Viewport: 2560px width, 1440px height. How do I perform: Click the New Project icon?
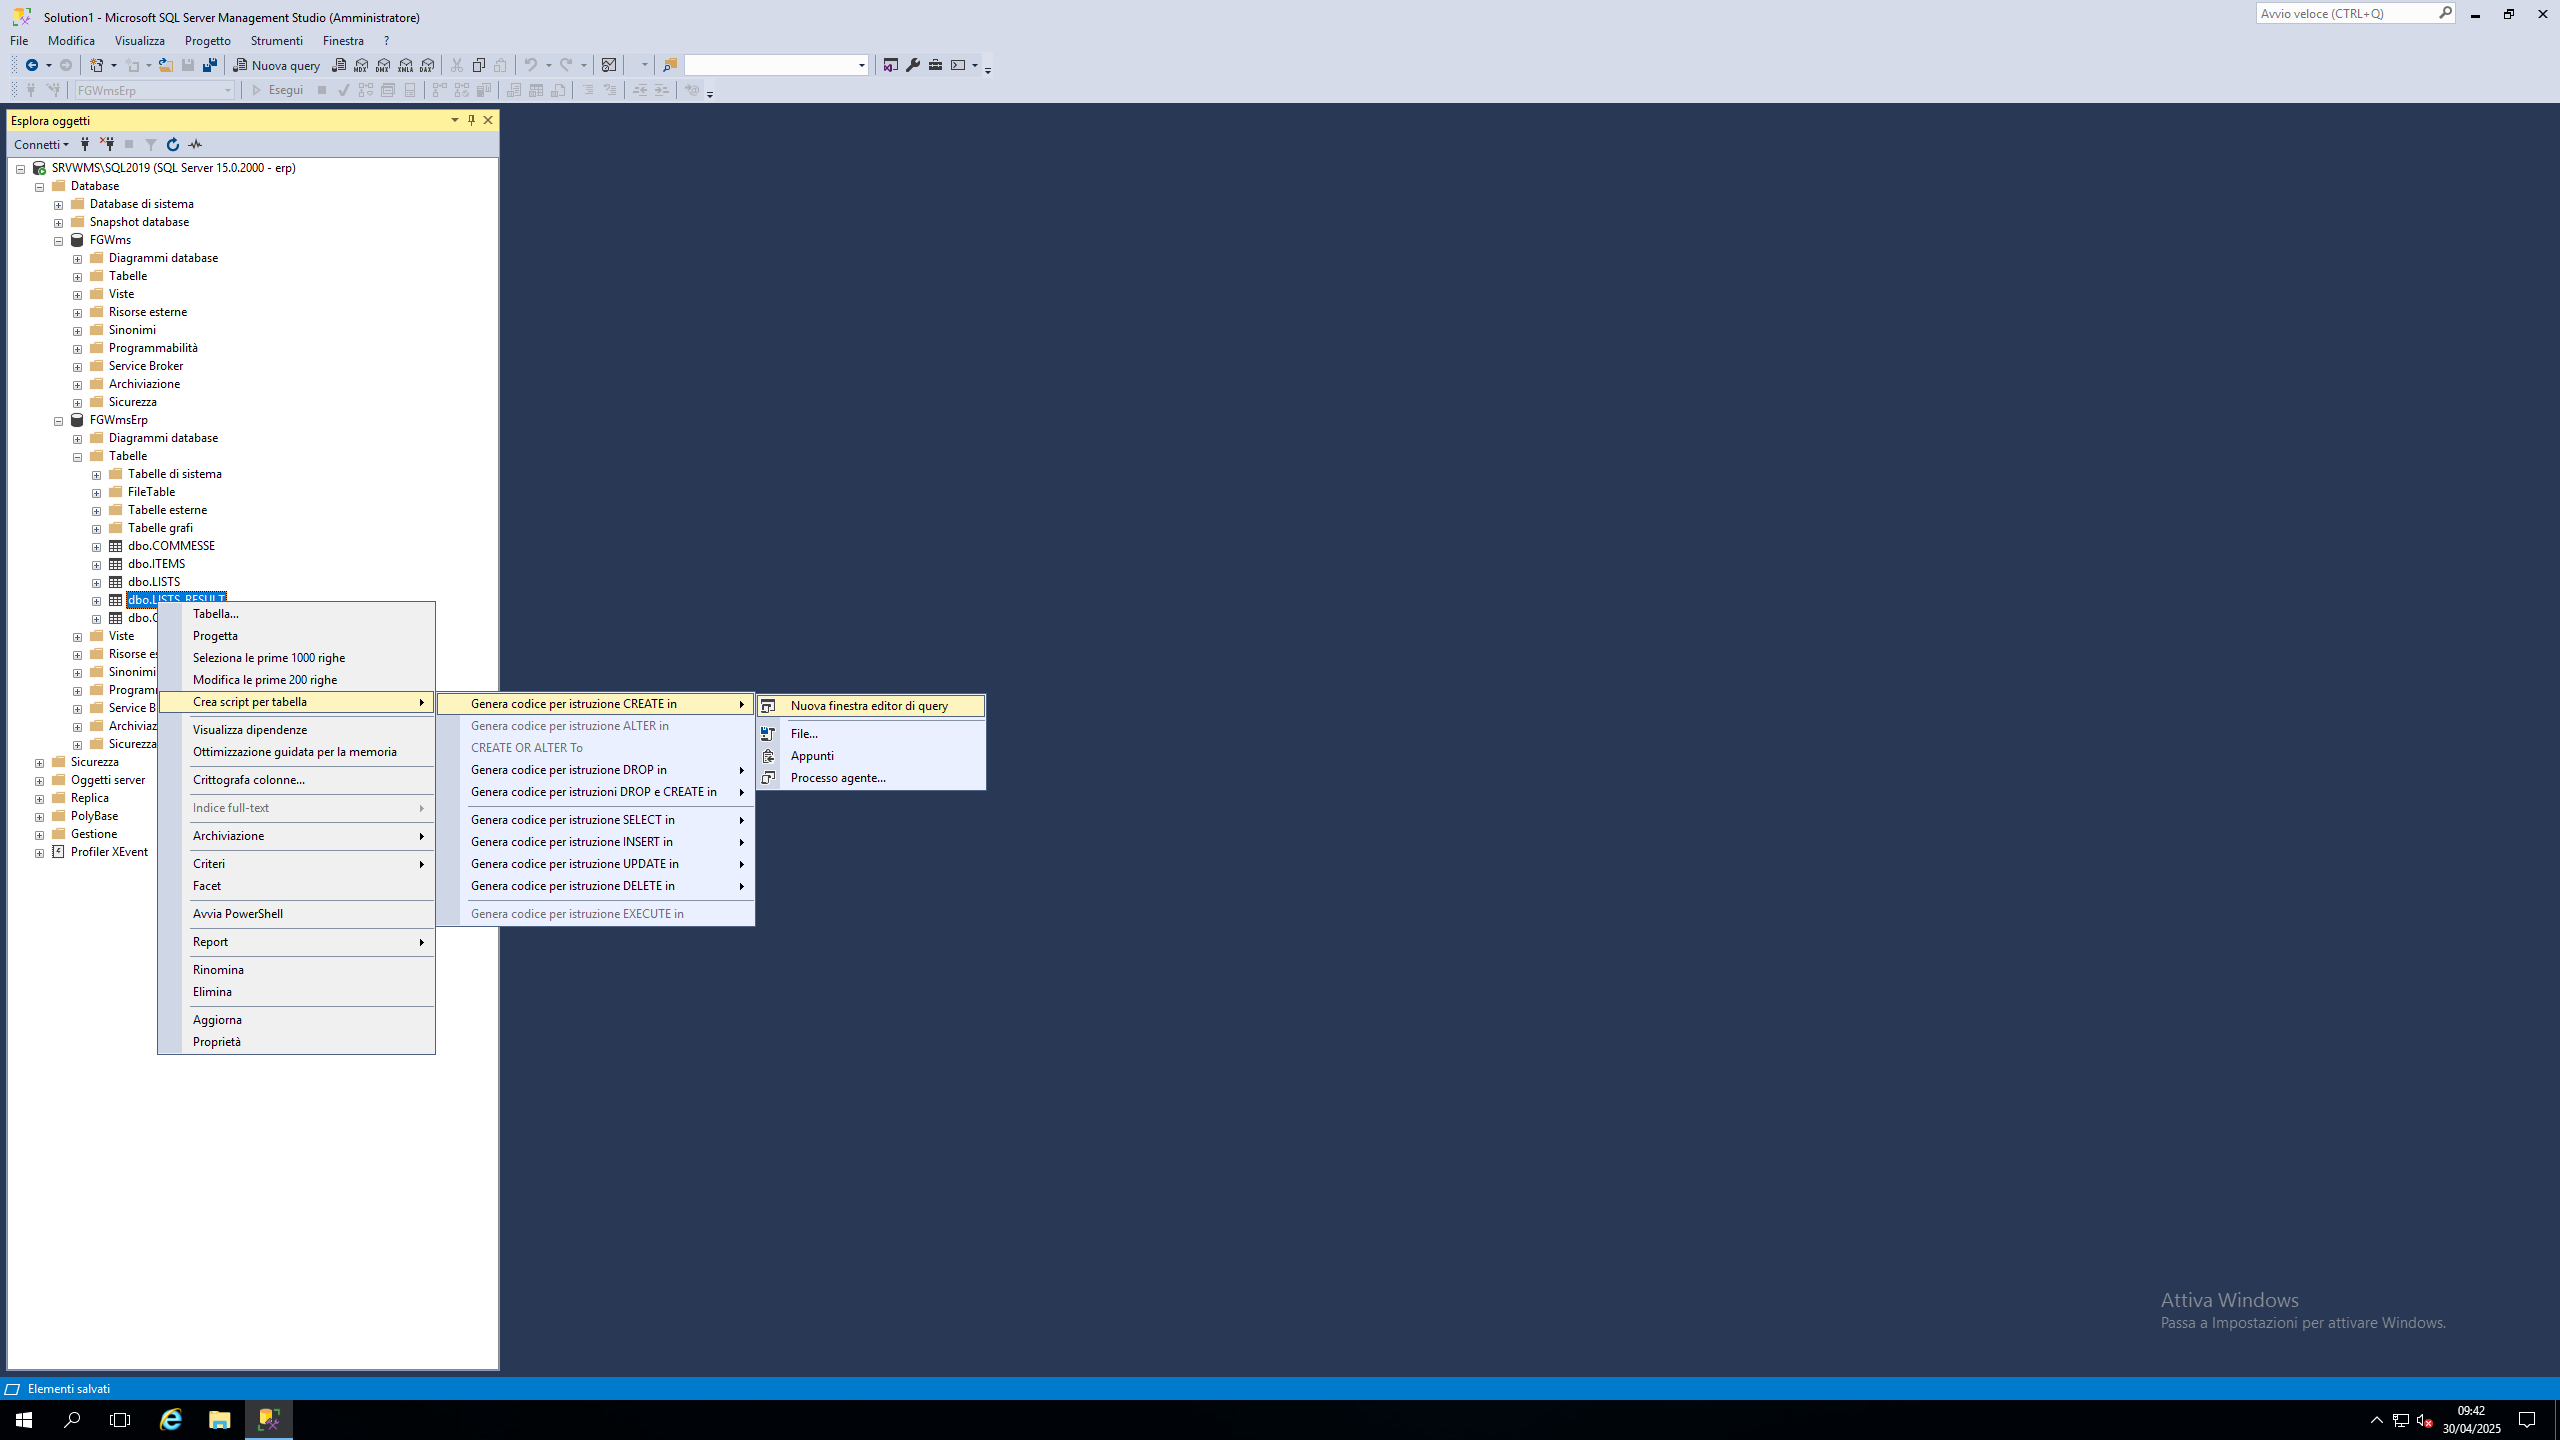pyautogui.click(x=97, y=65)
